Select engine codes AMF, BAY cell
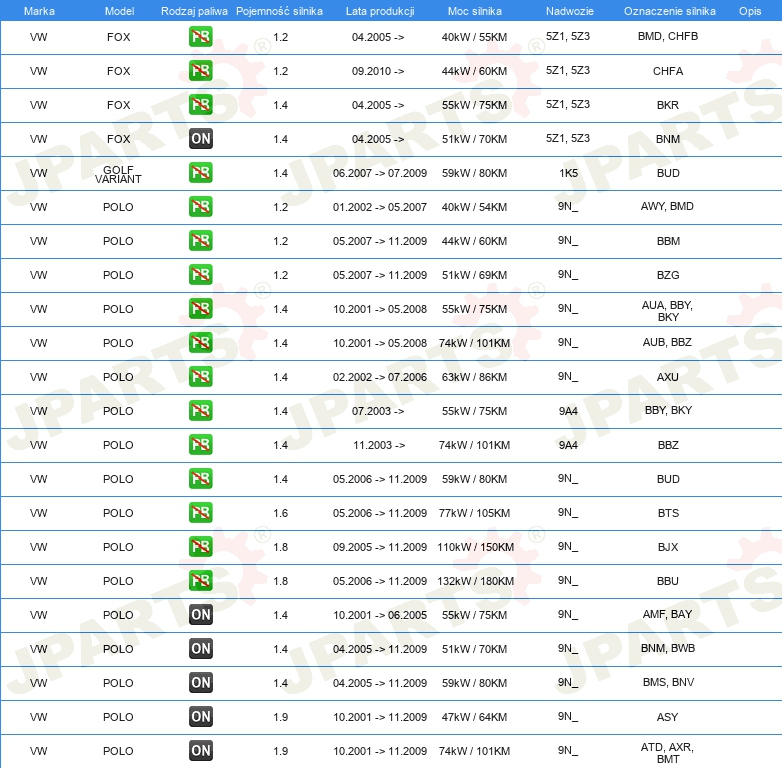Image resolution: width=782 pixels, height=768 pixels. [x=667, y=614]
